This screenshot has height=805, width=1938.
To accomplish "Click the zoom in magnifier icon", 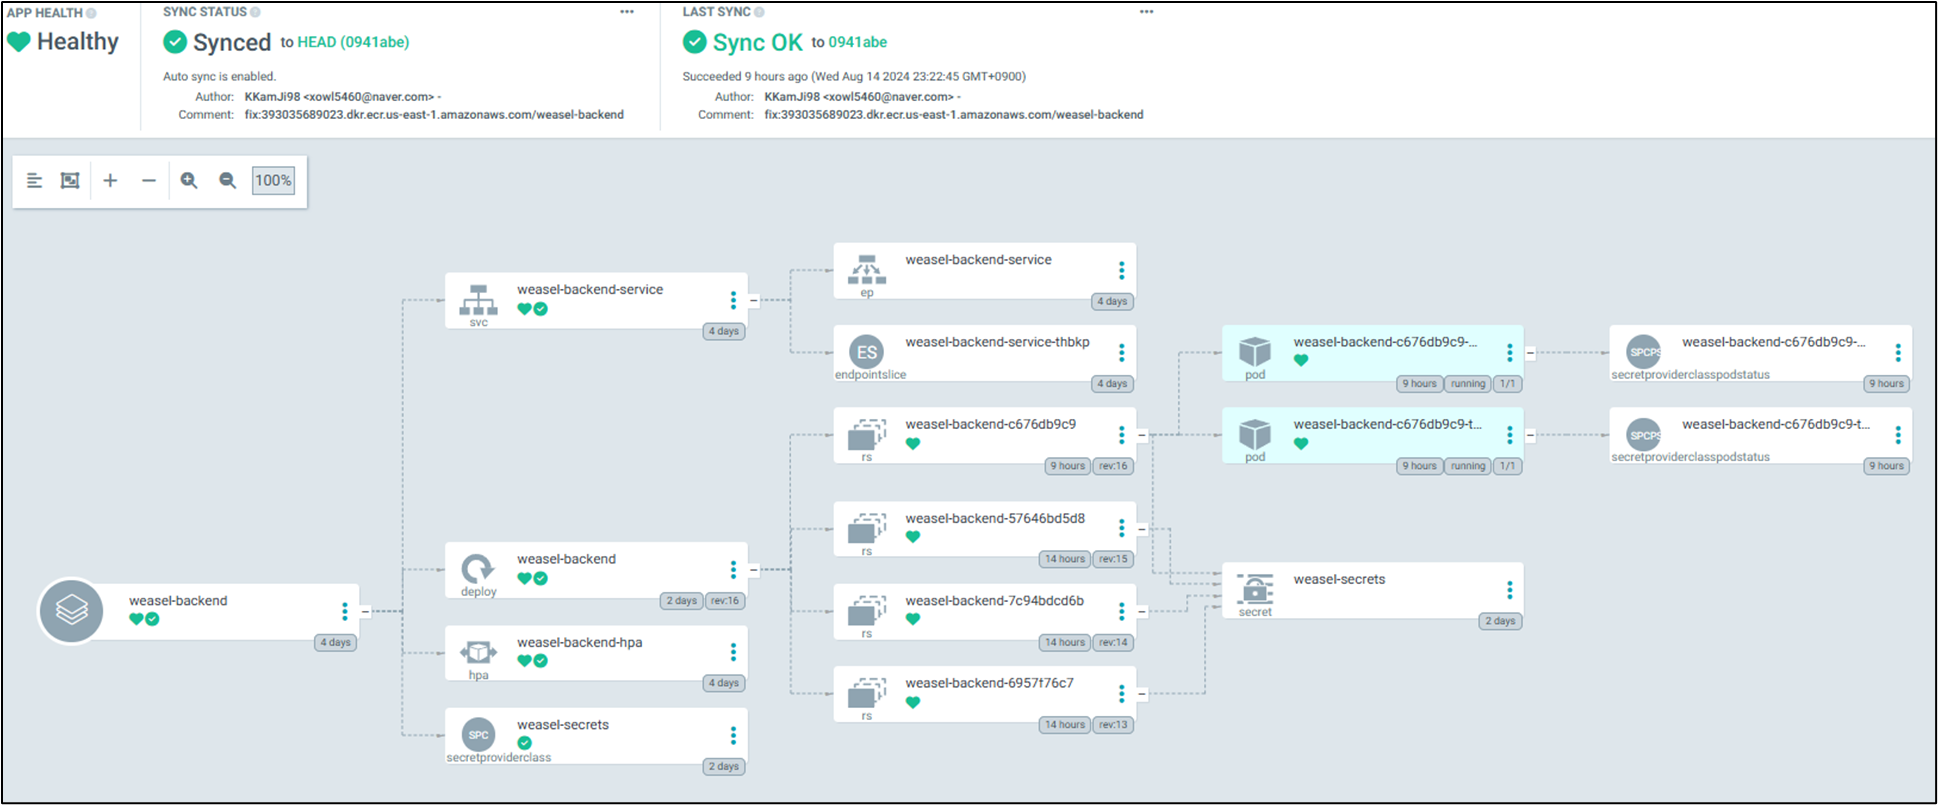I will coord(188,181).
